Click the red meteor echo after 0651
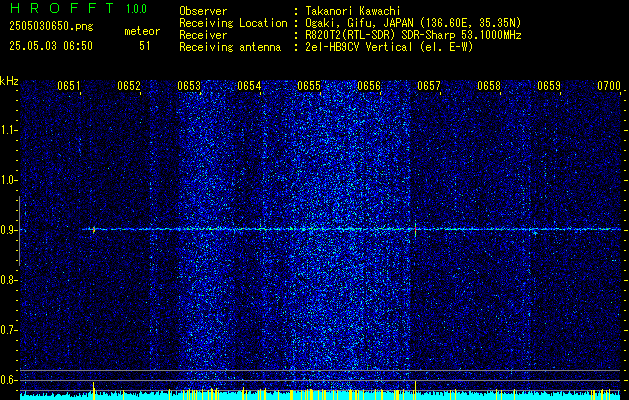Viewport: 629px width, 400px height. (x=94, y=230)
